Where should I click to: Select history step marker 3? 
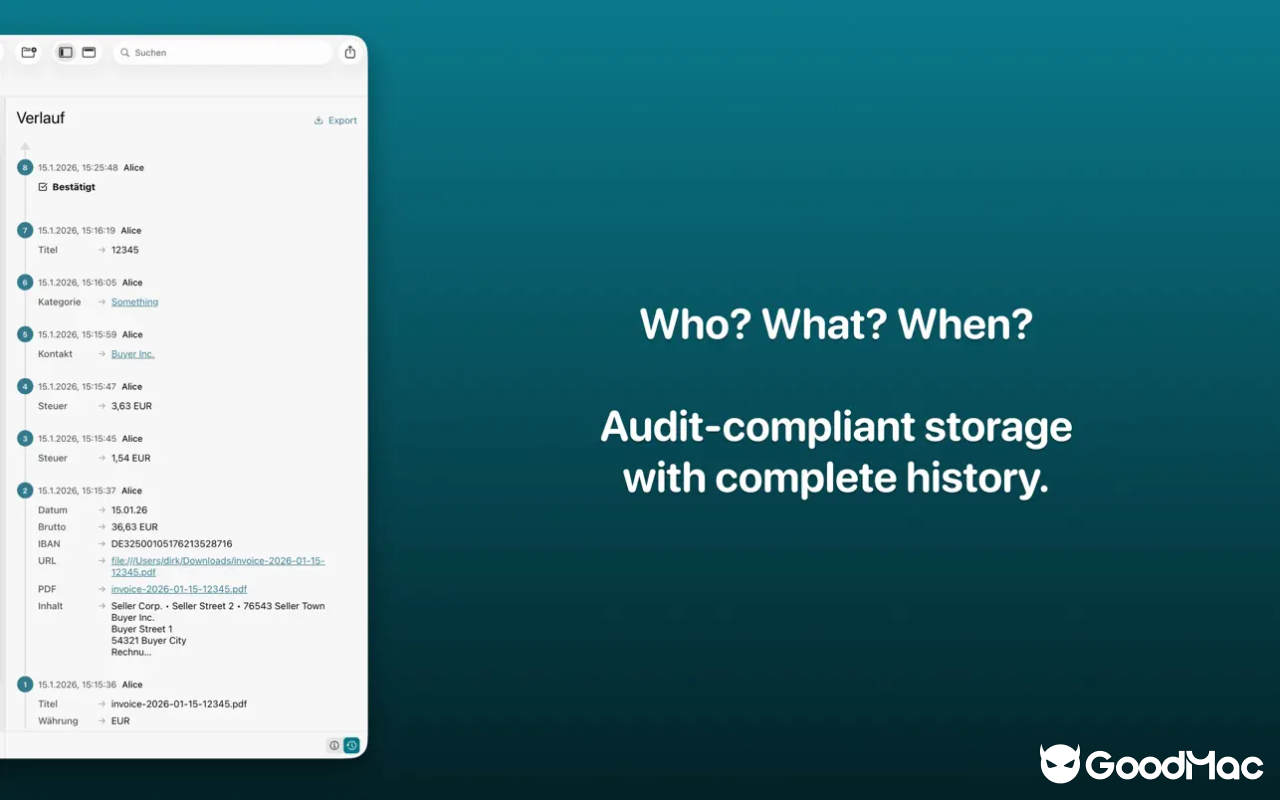[x=25, y=438]
